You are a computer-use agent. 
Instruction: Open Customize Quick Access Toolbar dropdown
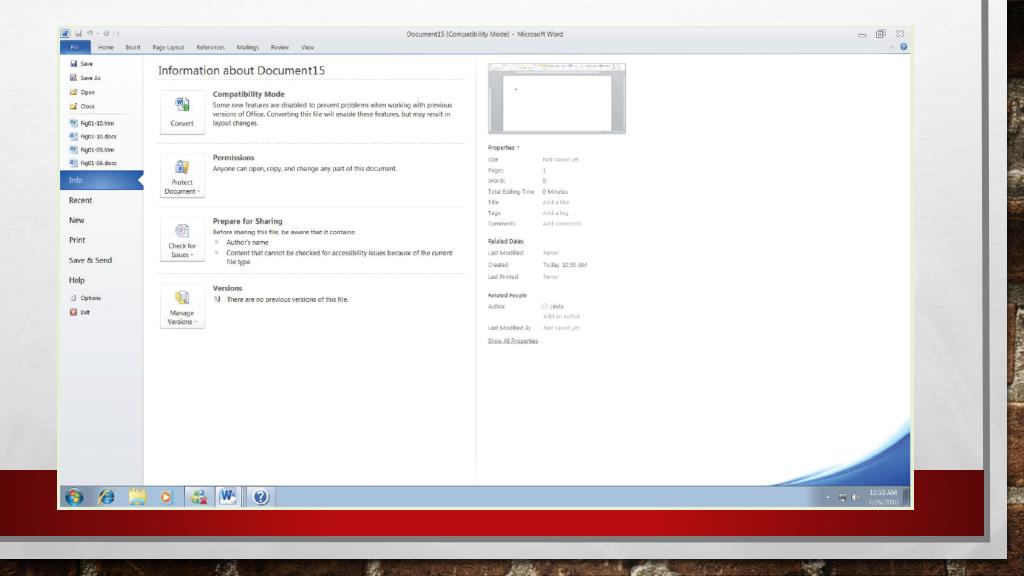coord(118,33)
